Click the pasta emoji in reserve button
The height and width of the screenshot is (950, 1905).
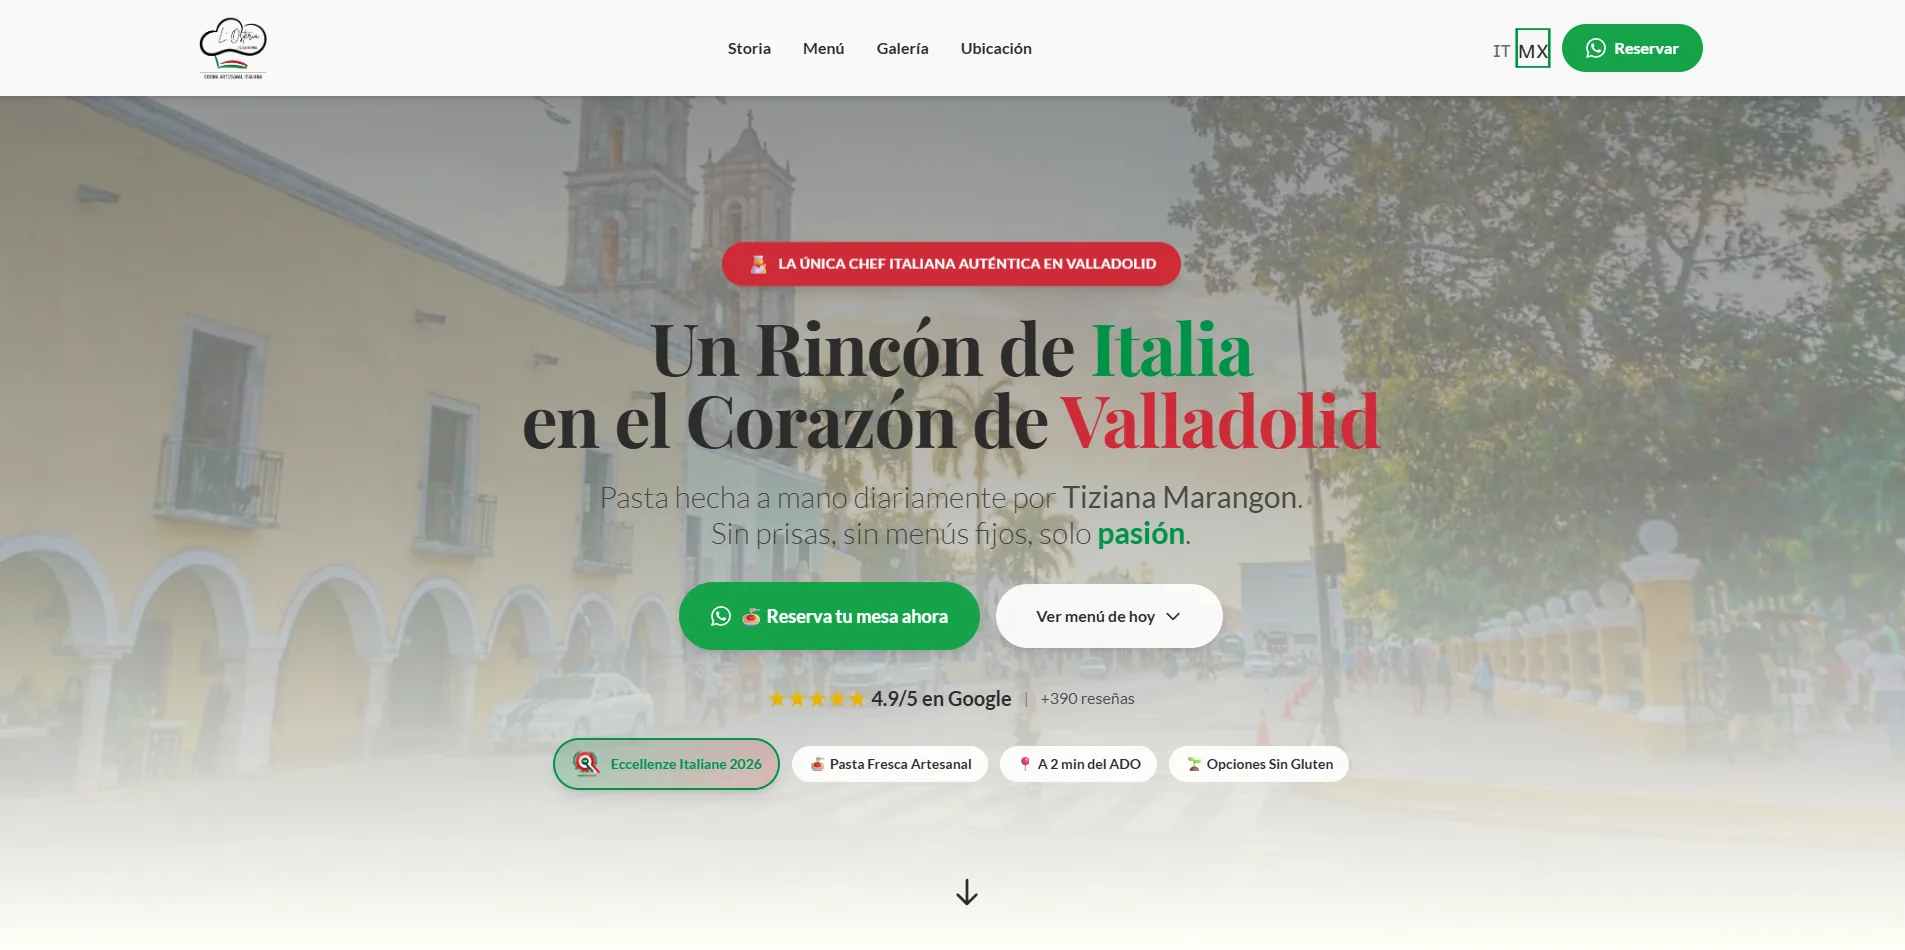(751, 617)
